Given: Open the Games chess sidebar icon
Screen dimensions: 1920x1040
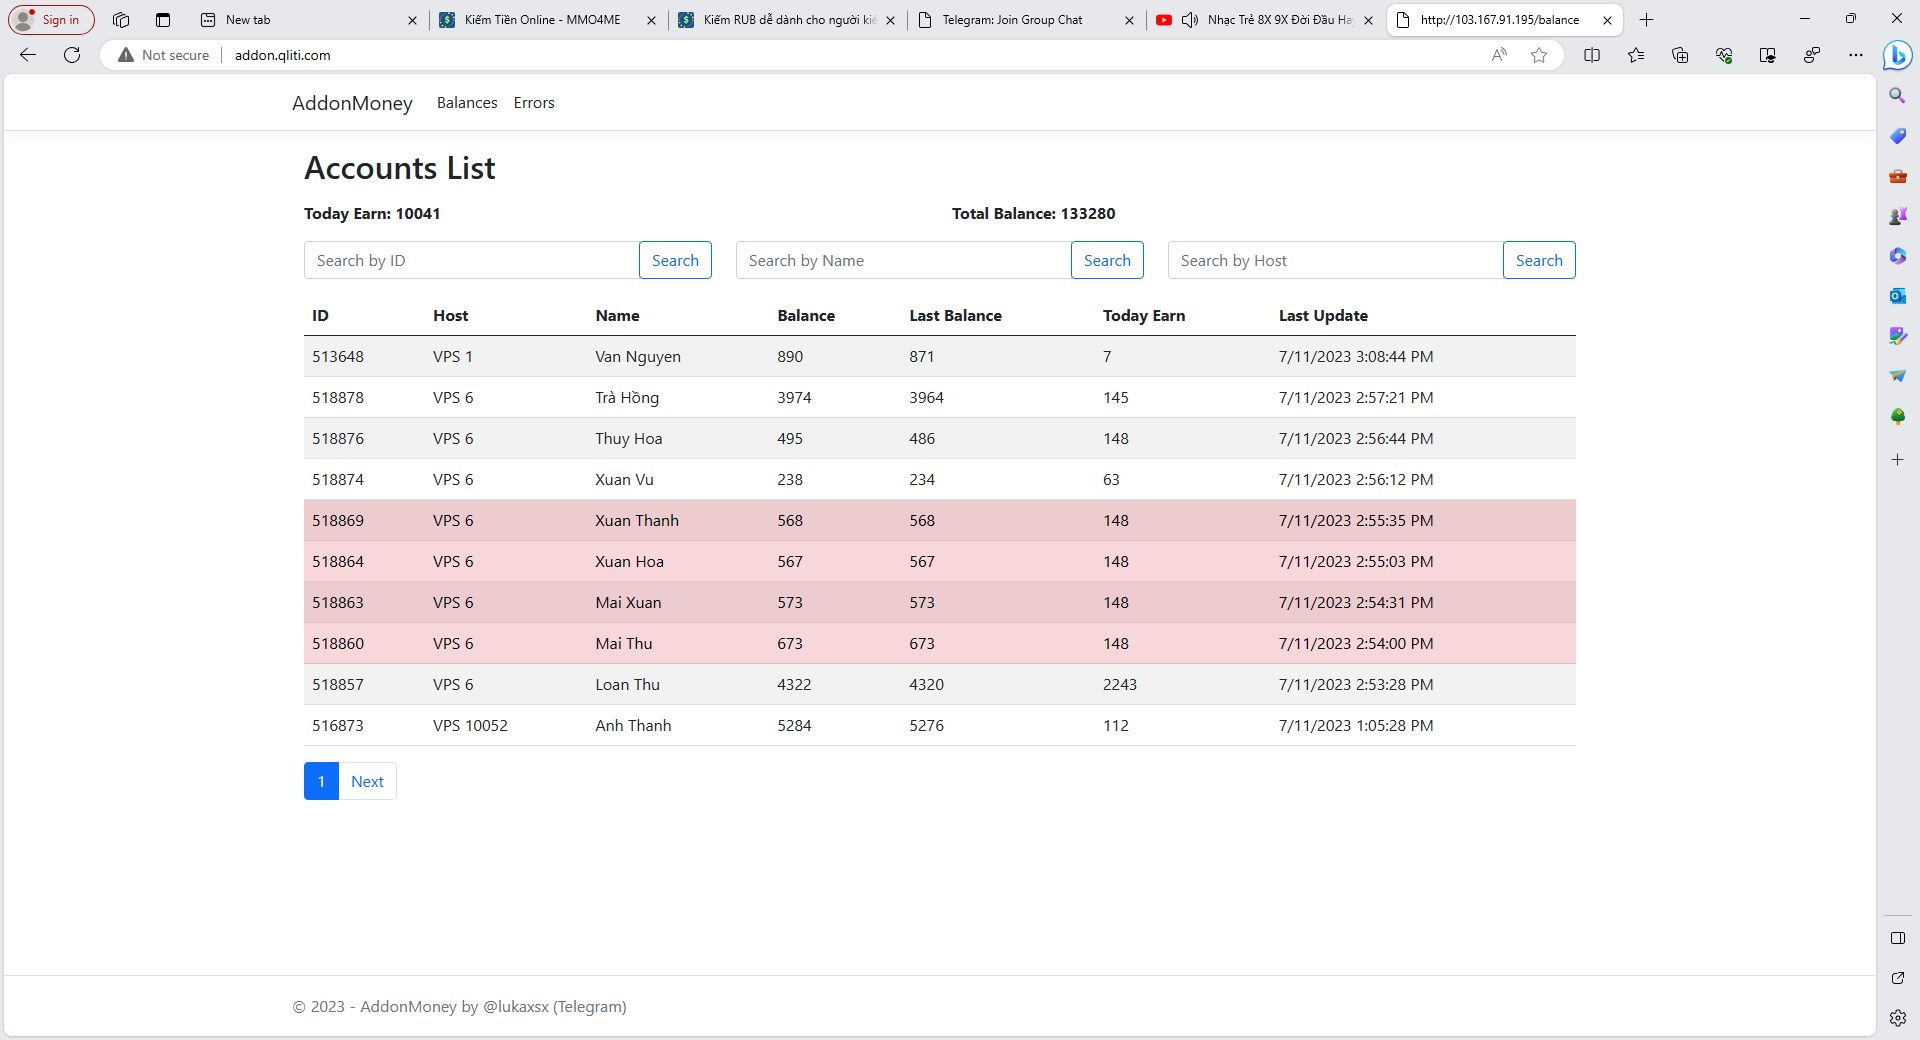Looking at the screenshot, I should tap(1897, 216).
